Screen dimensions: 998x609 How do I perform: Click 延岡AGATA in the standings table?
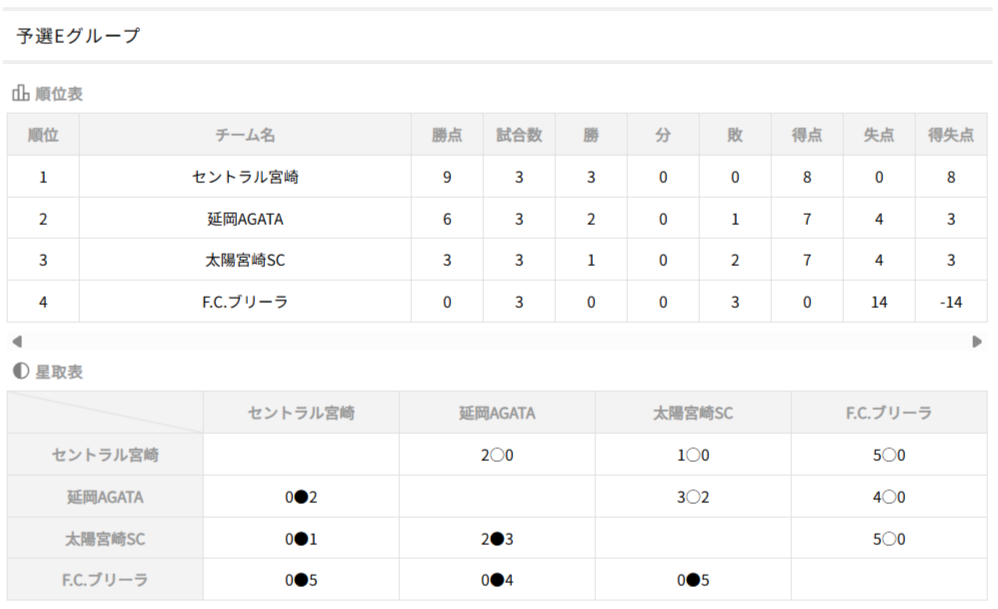[x=245, y=219]
